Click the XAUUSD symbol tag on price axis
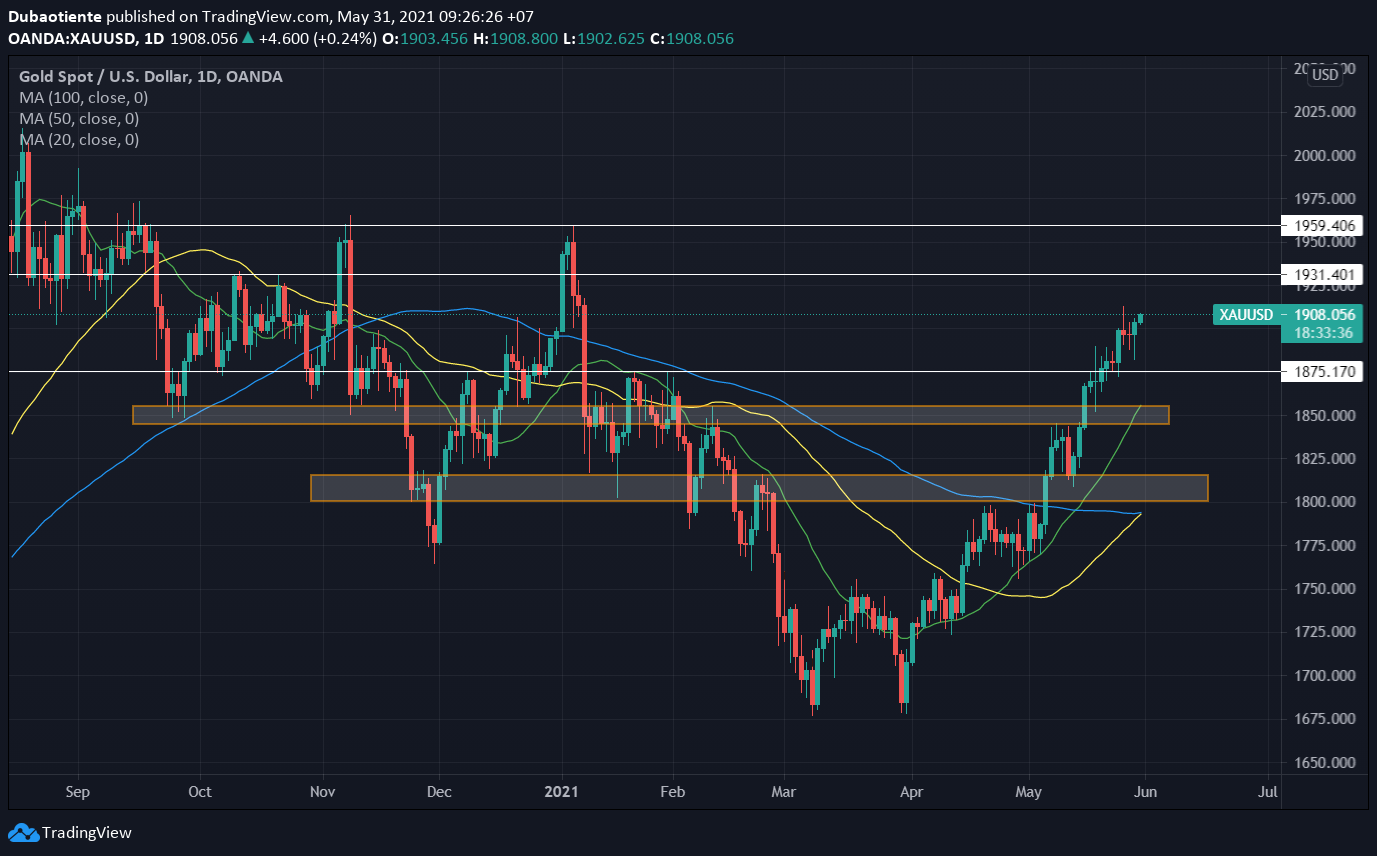1377x856 pixels. tap(1246, 315)
